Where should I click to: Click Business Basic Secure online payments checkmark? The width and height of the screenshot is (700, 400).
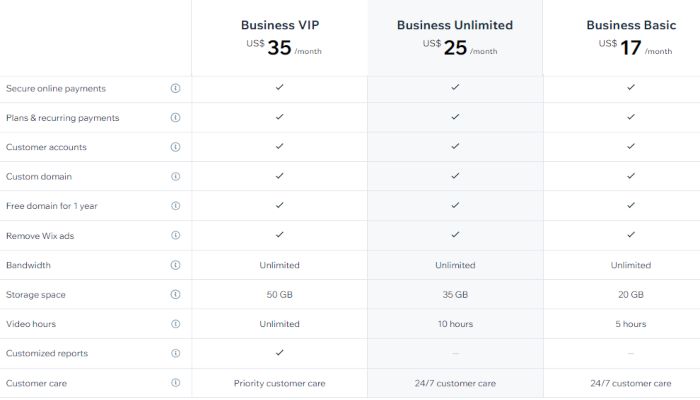(x=631, y=87)
